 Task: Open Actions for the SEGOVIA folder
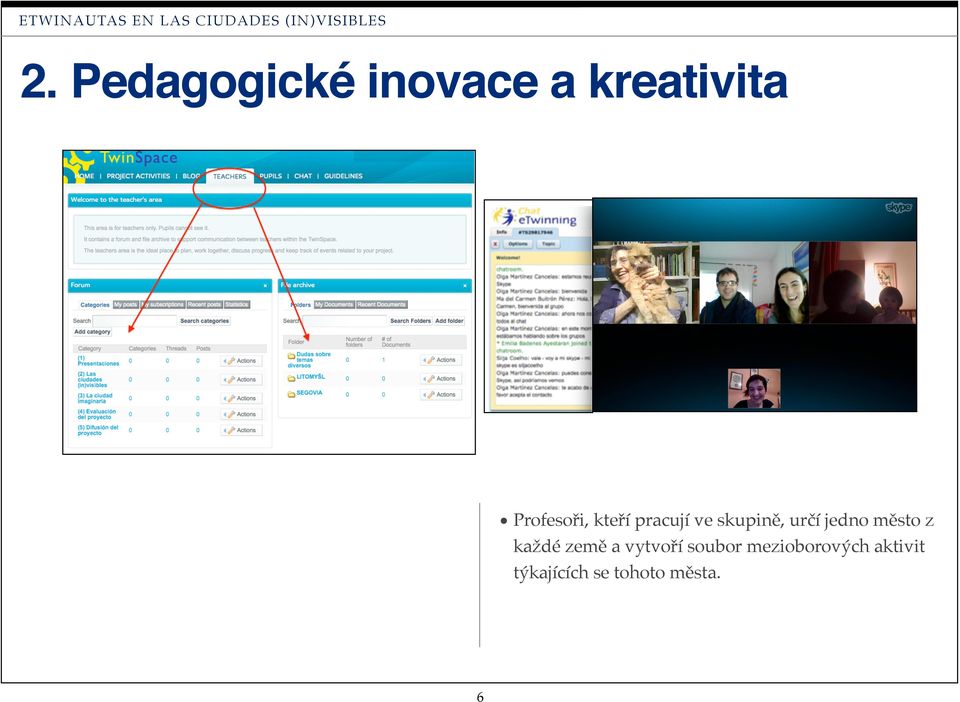[441, 395]
